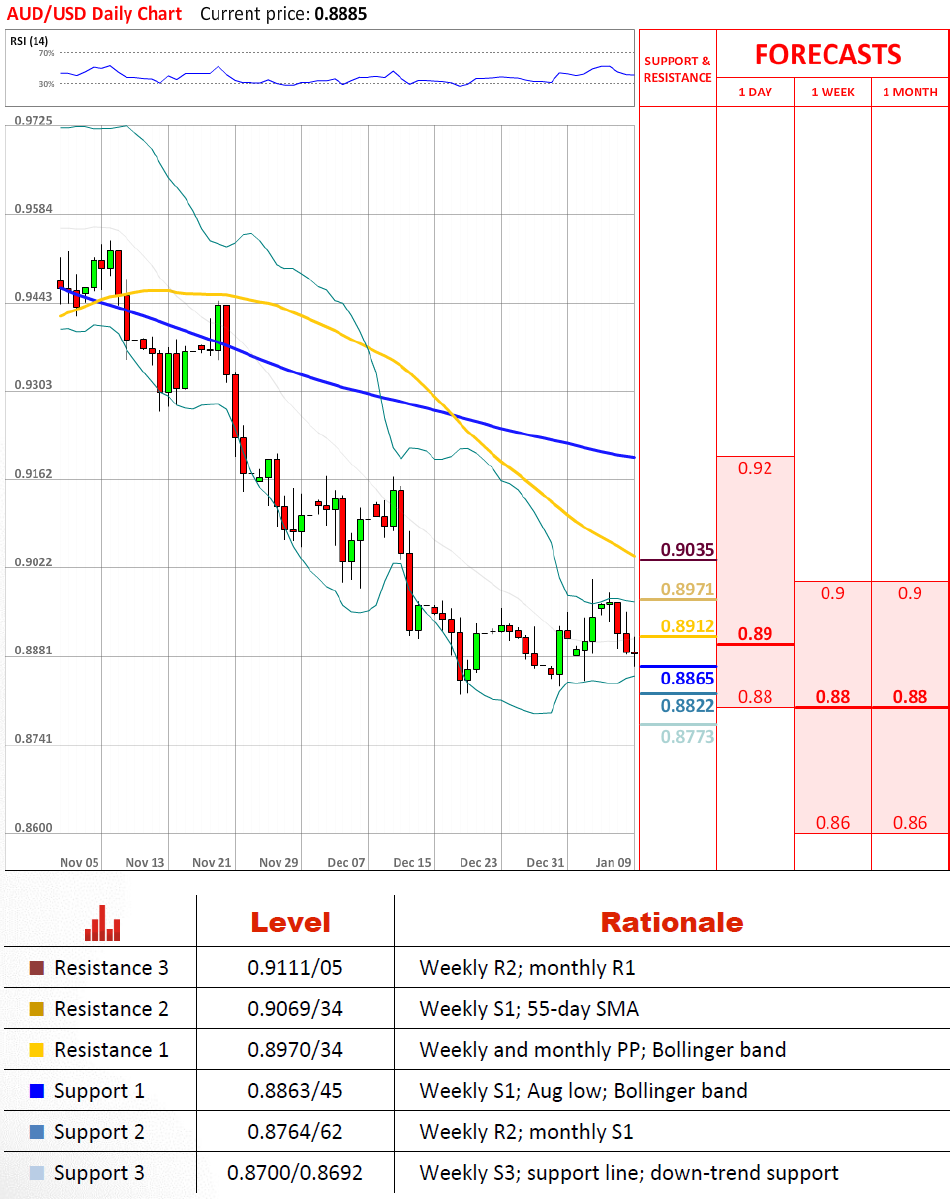Click the 0.9 value in 1 week column
The height and width of the screenshot is (1199, 952).
(x=833, y=593)
